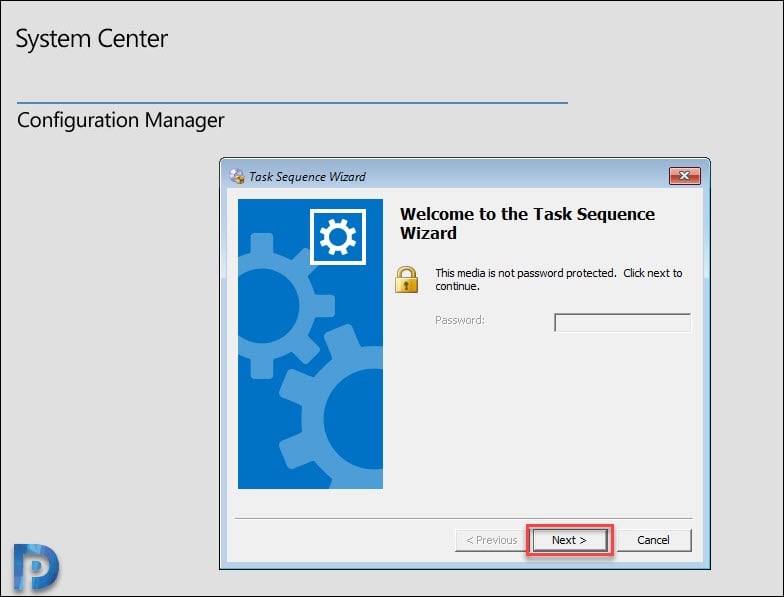Focus the Password input field
Image resolution: width=784 pixels, height=597 pixels.
[622, 322]
